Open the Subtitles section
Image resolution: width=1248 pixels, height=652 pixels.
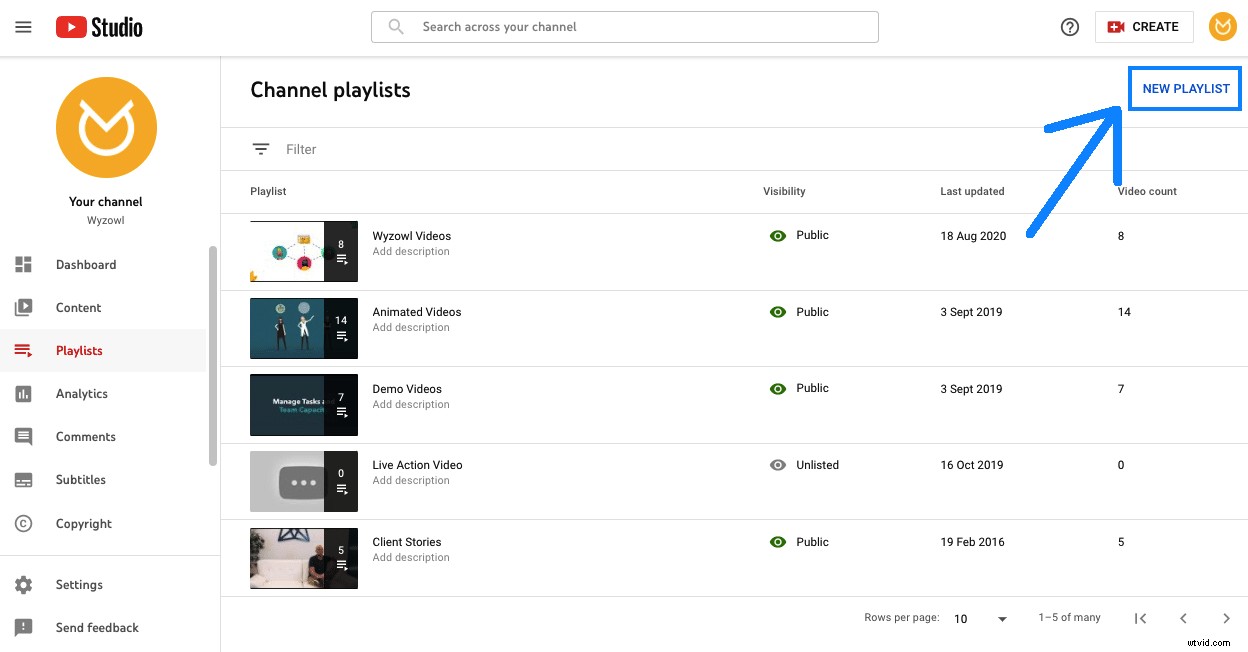[x=80, y=479]
